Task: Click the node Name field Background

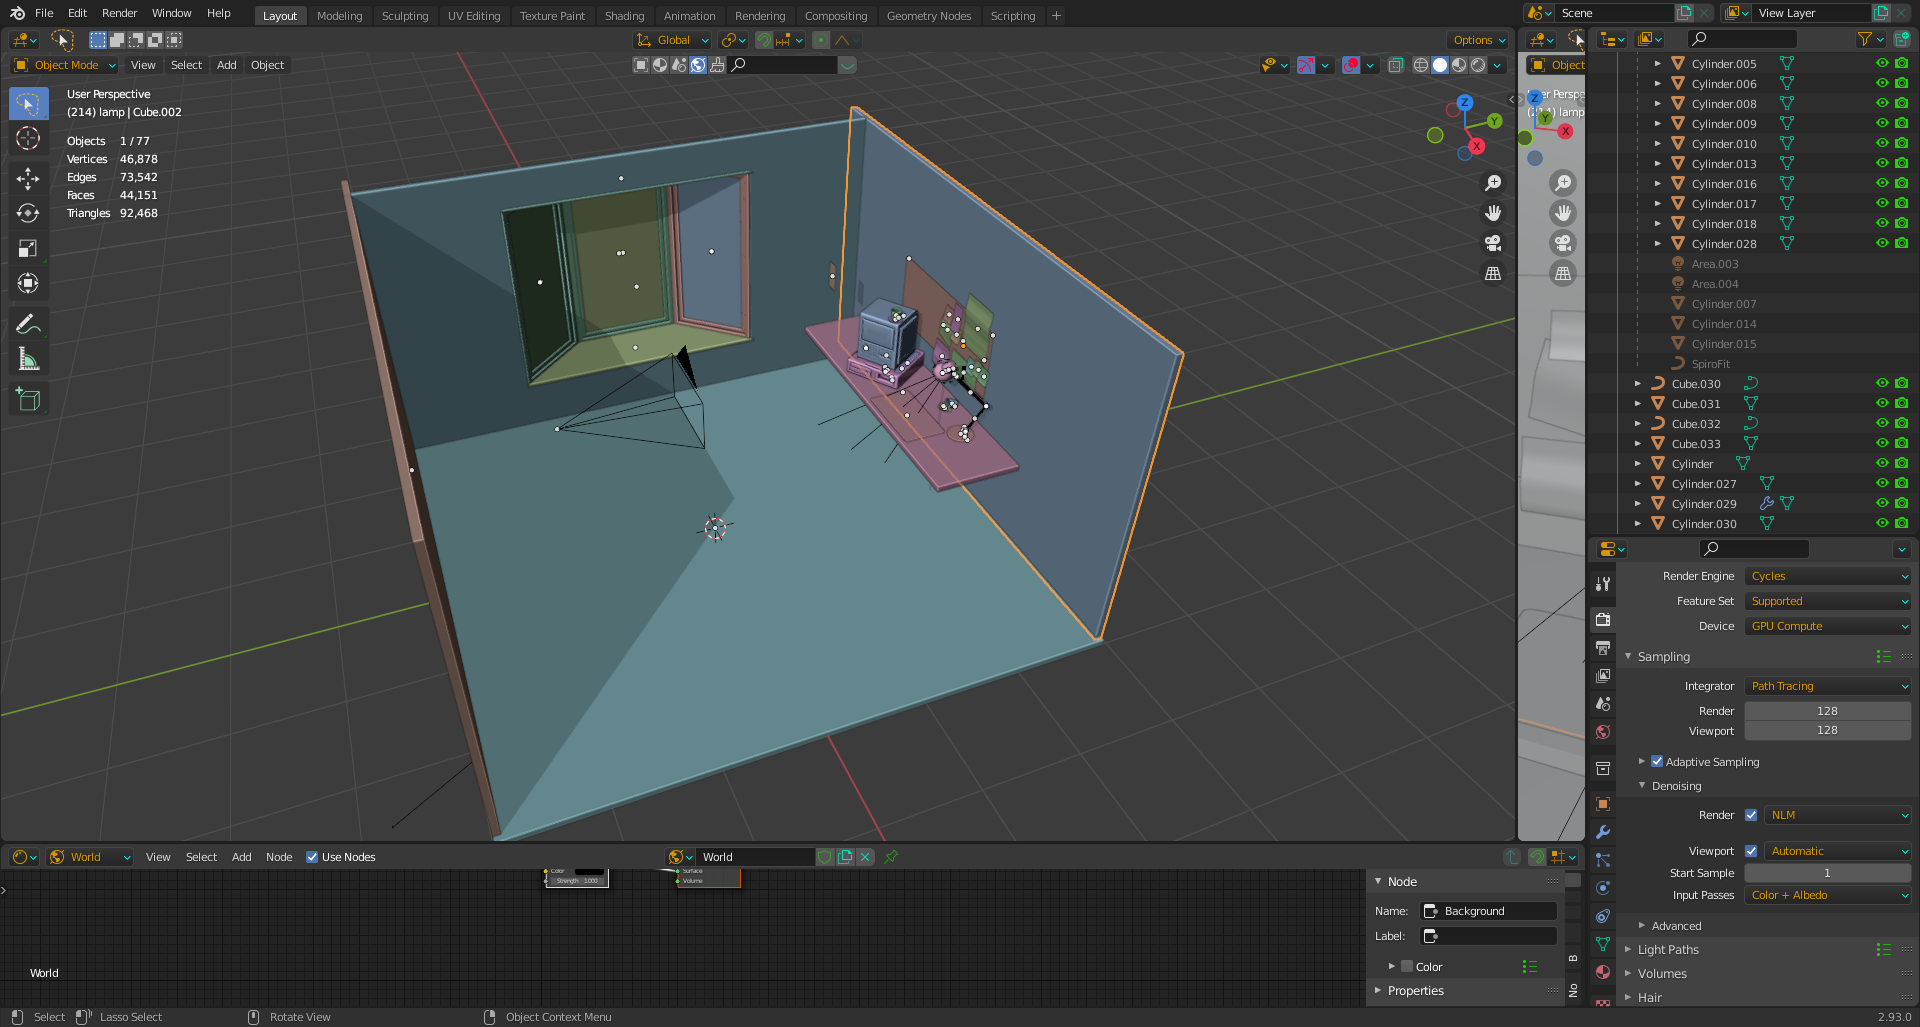Action: [x=1489, y=911]
